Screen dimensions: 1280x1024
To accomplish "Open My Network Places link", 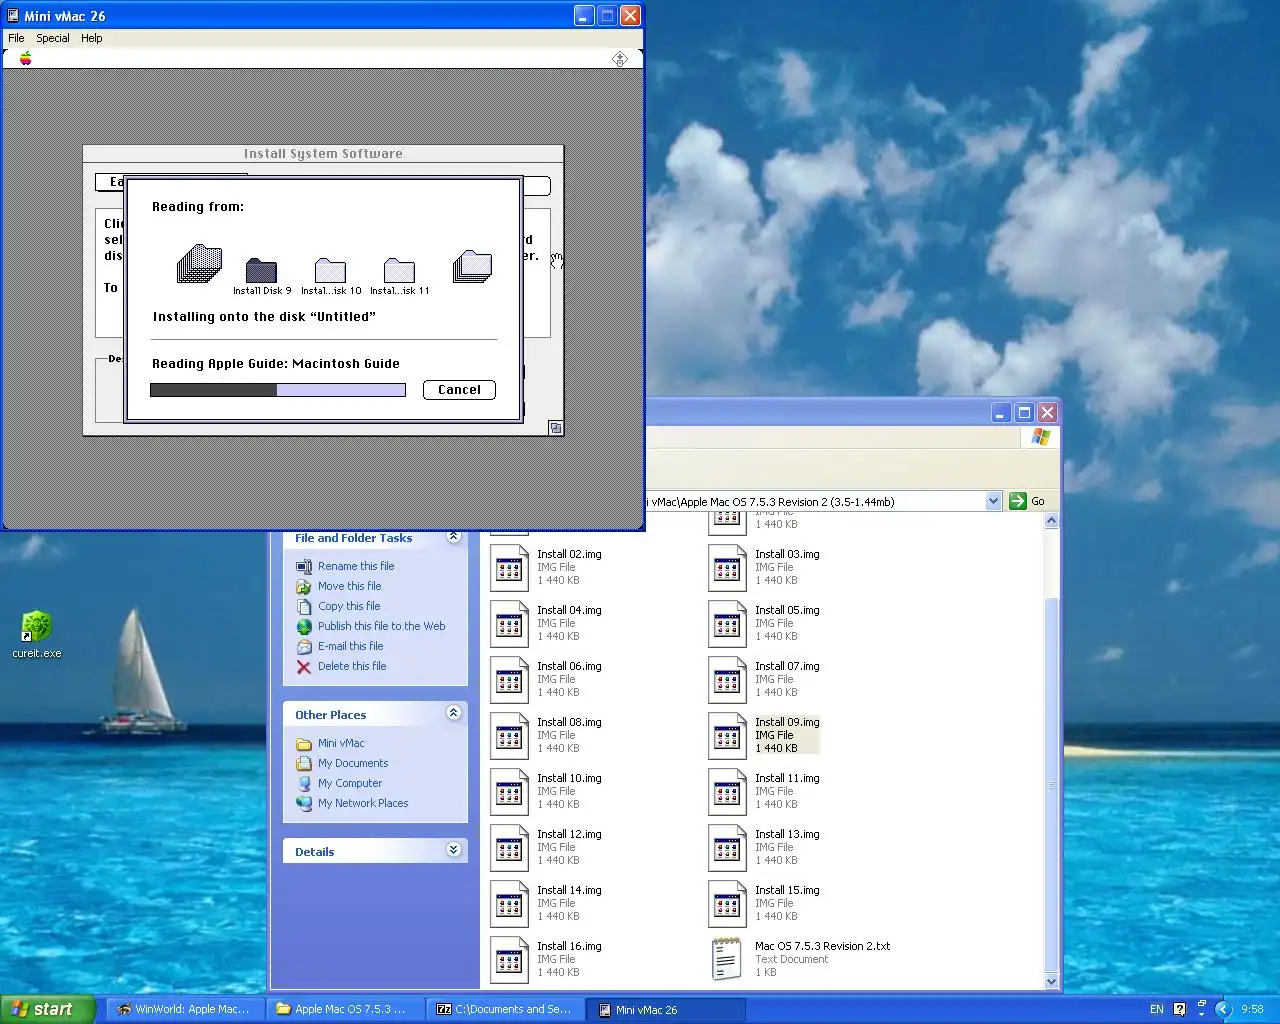I will [363, 803].
